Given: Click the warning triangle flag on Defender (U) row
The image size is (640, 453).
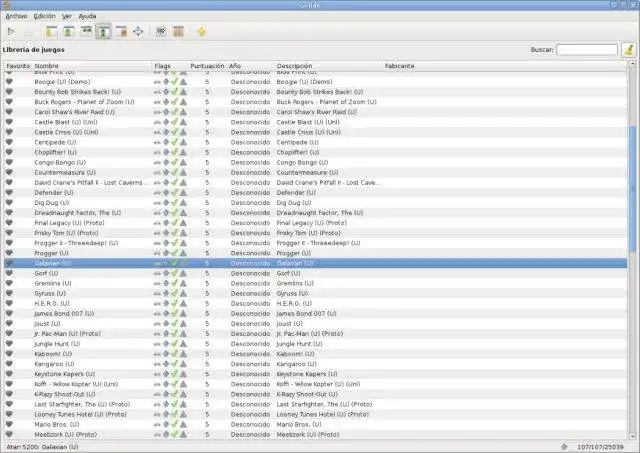Looking at the screenshot, I should [x=183, y=193].
